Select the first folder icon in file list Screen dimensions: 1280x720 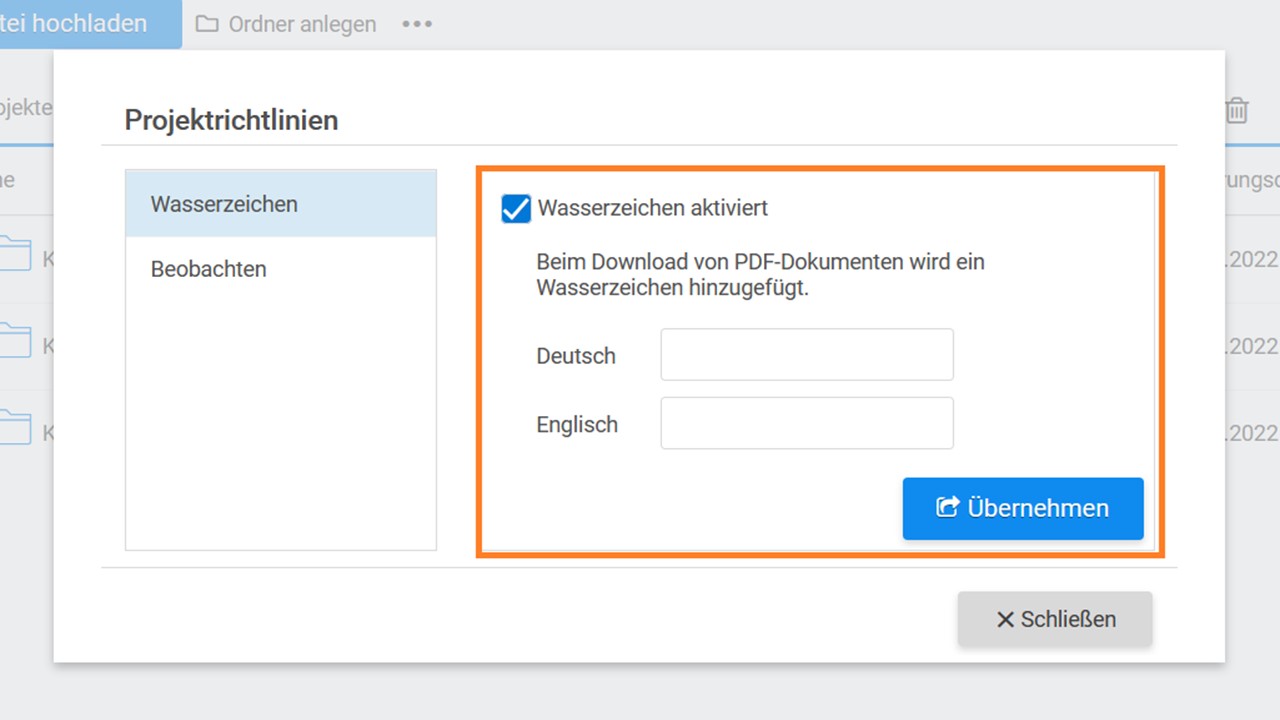coord(14,254)
